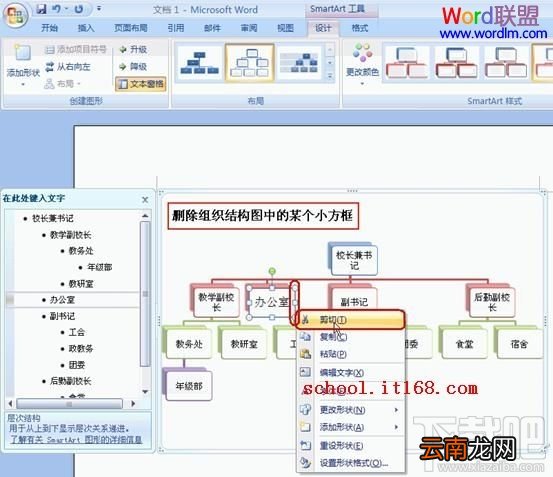The image size is (553, 477).
Task: Select 教研室 in text pane
Action: [81, 283]
